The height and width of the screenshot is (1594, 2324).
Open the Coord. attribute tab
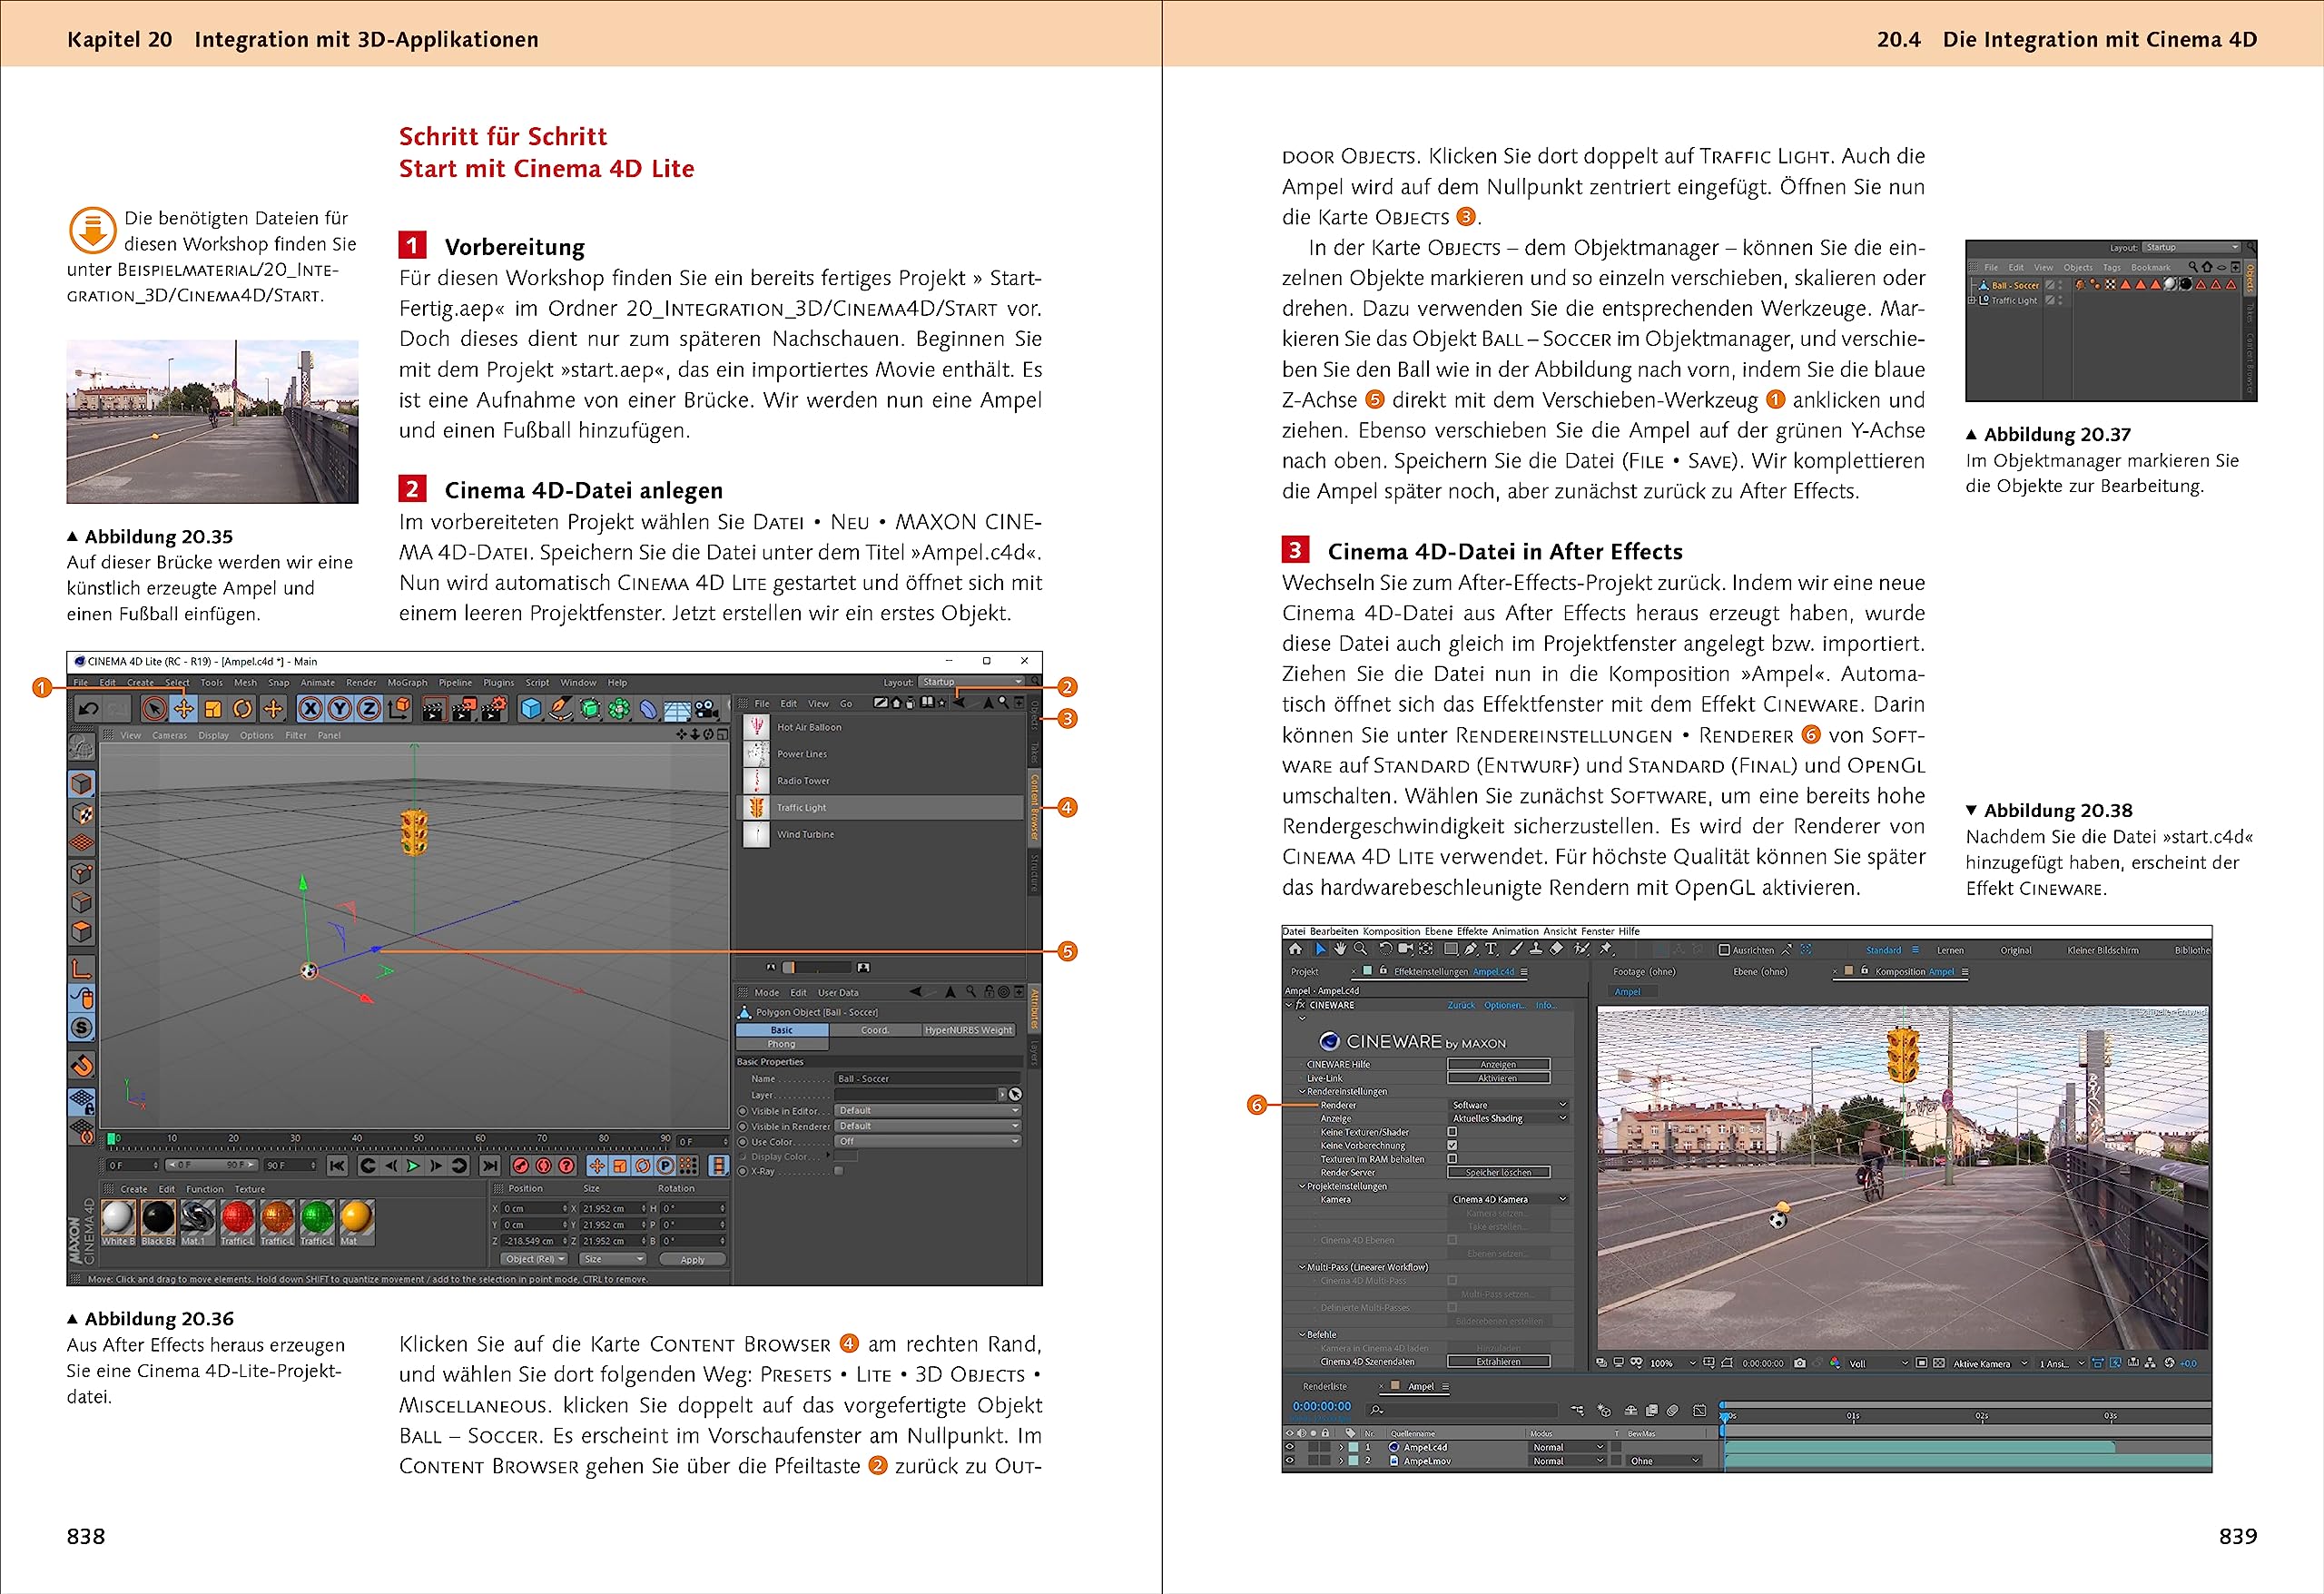pyautogui.click(x=875, y=1030)
